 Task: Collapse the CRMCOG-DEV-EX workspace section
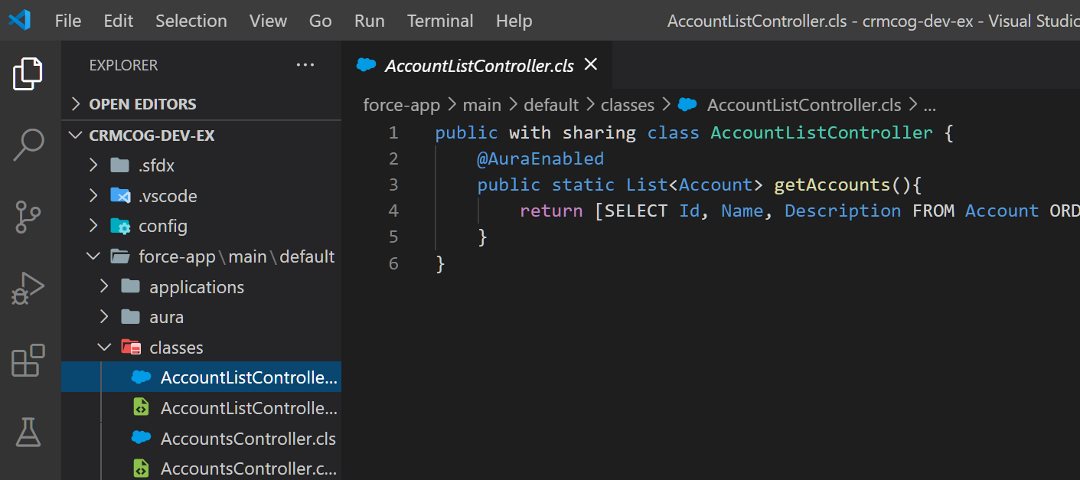(76, 136)
